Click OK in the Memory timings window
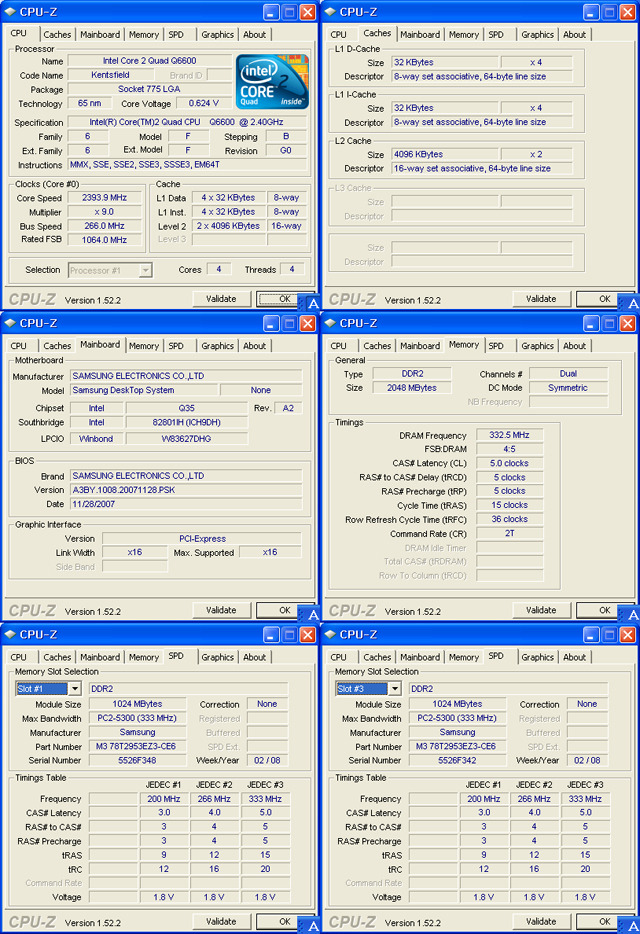The image size is (640, 934). coord(605,610)
